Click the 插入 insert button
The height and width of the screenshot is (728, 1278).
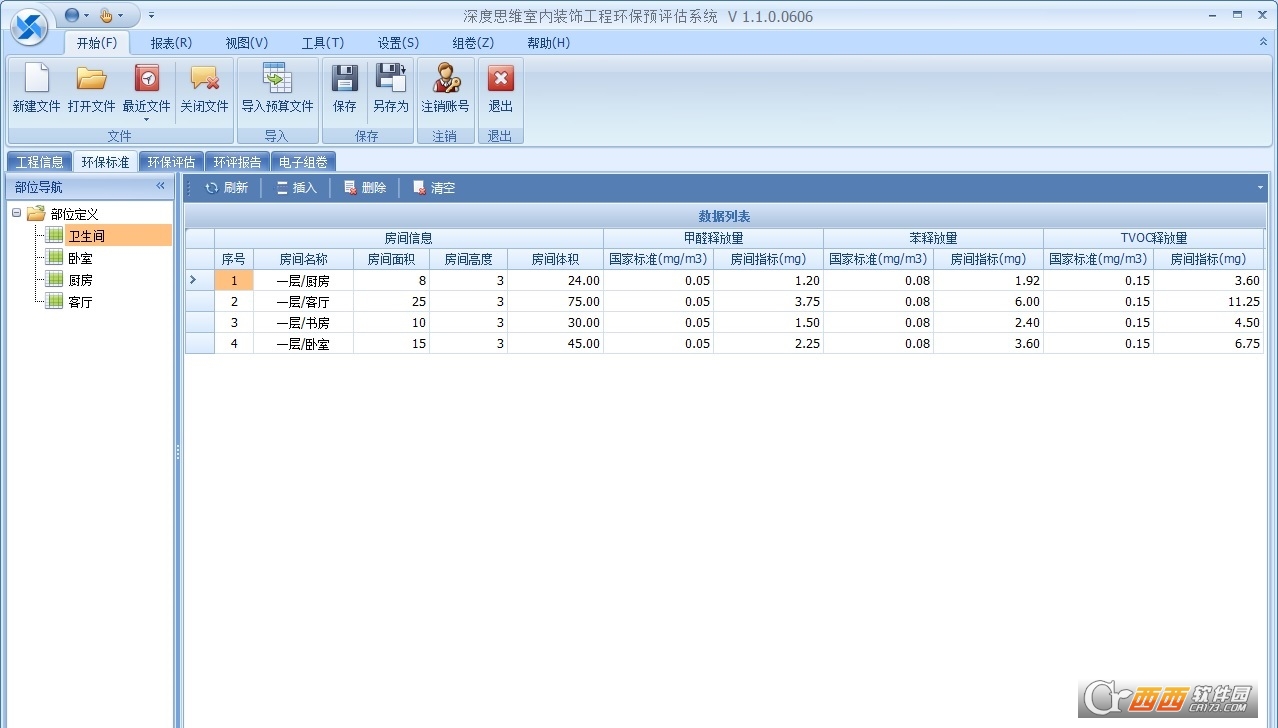(x=296, y=187)
